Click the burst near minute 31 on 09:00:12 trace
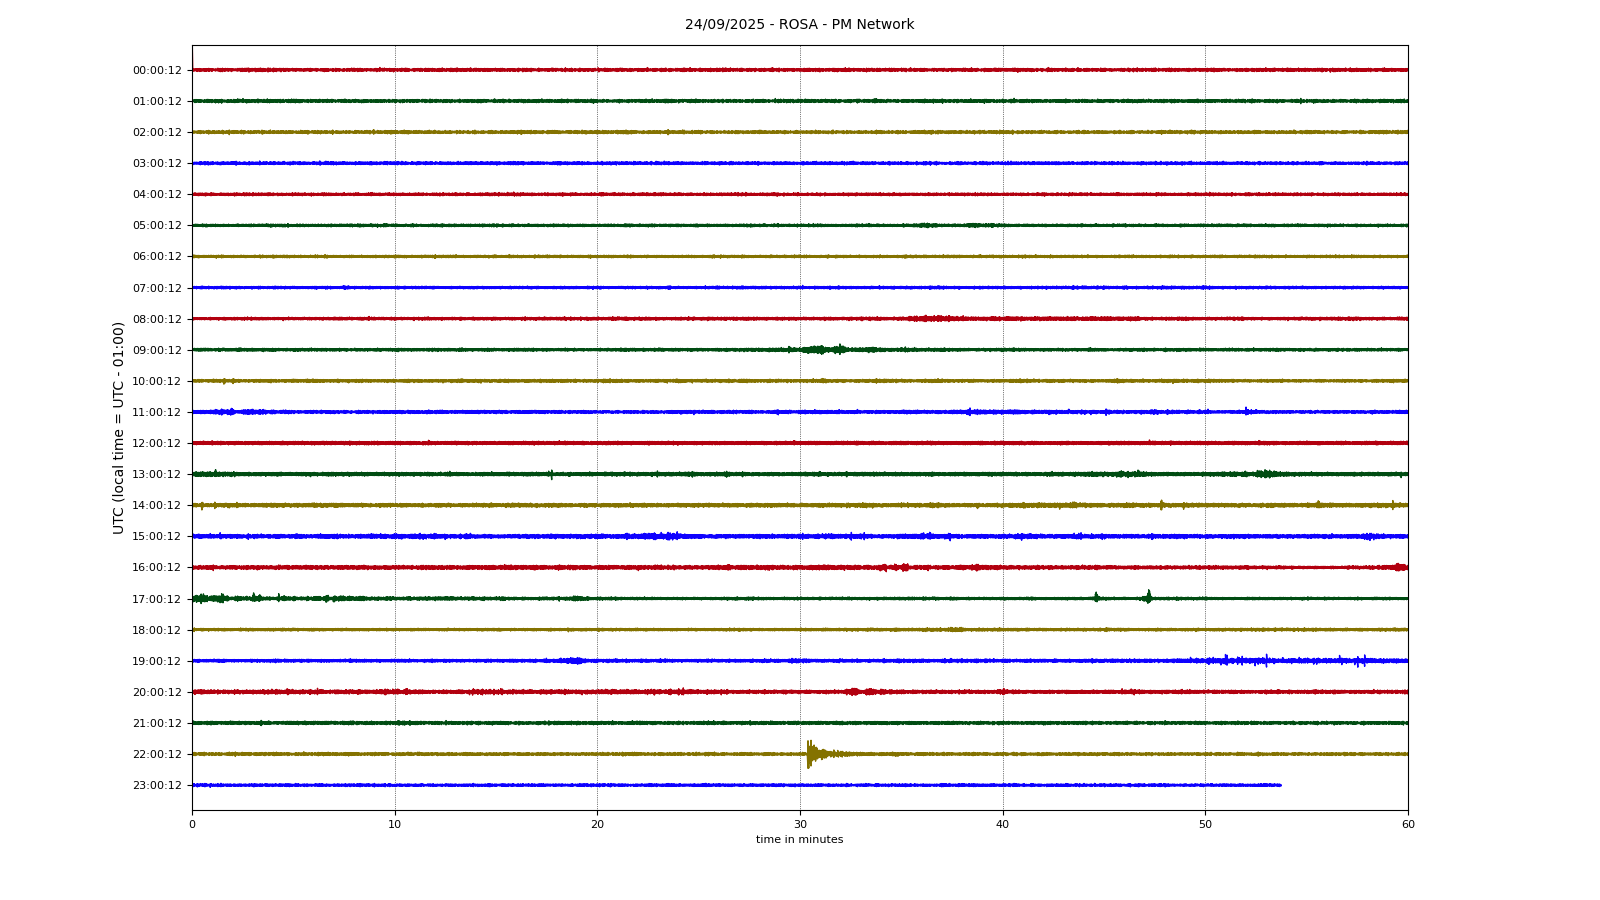 (820, 350)
